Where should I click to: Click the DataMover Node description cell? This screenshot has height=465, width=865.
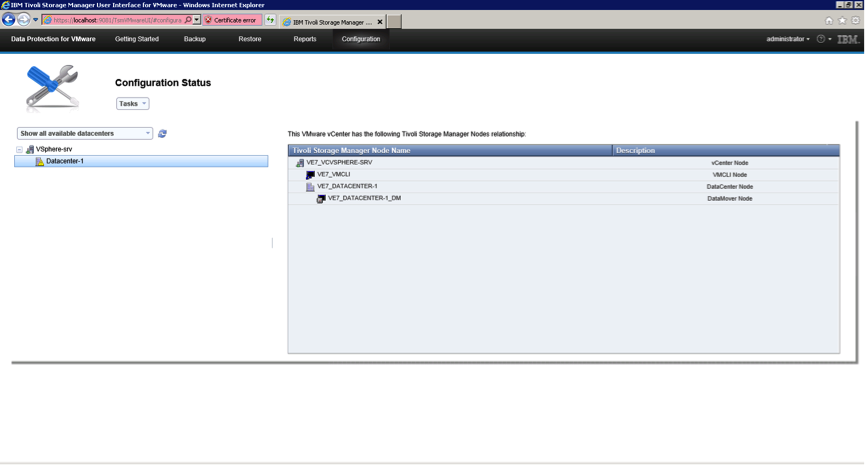[729, 199]
